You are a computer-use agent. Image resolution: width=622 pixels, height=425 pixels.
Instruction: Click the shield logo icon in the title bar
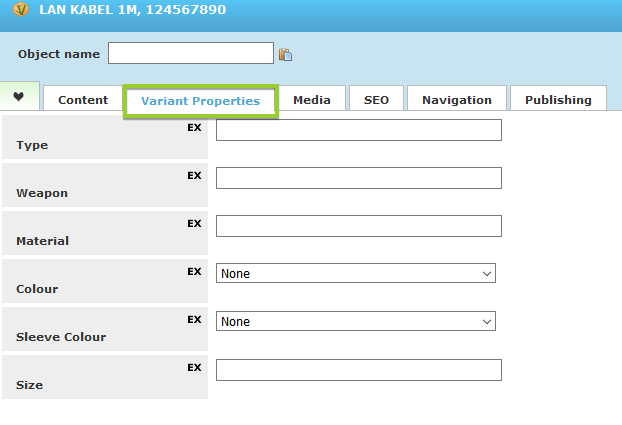21,9
